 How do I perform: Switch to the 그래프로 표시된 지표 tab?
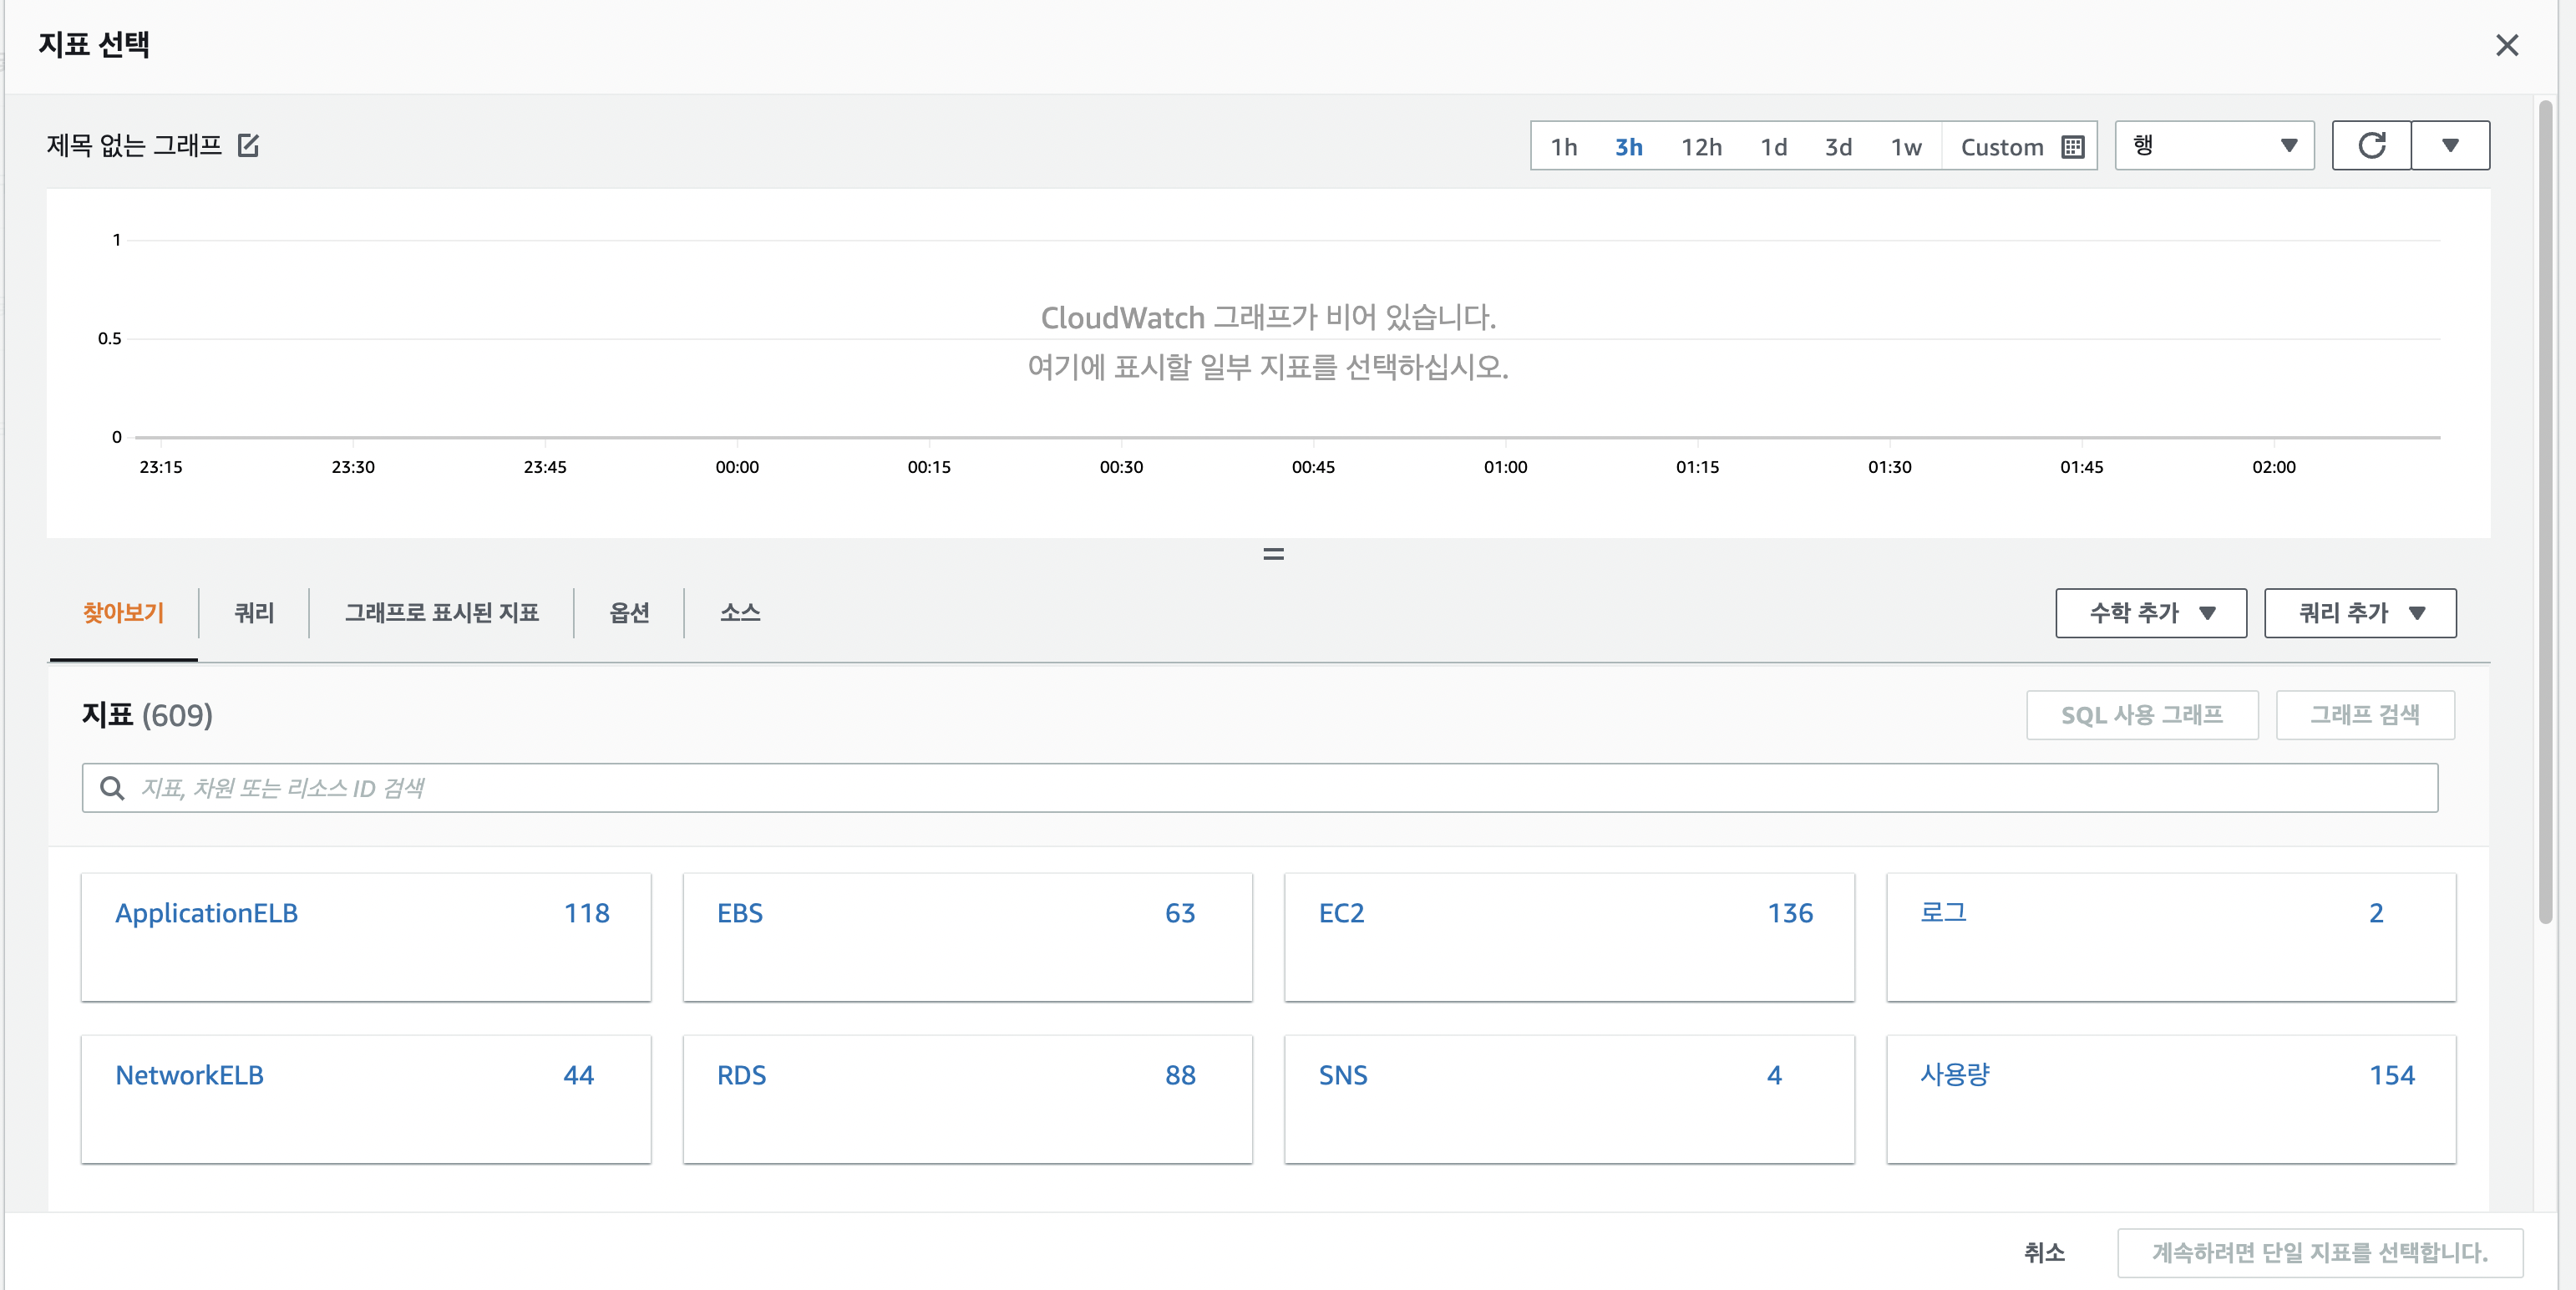pyautogui.click(x=441, y=613)
